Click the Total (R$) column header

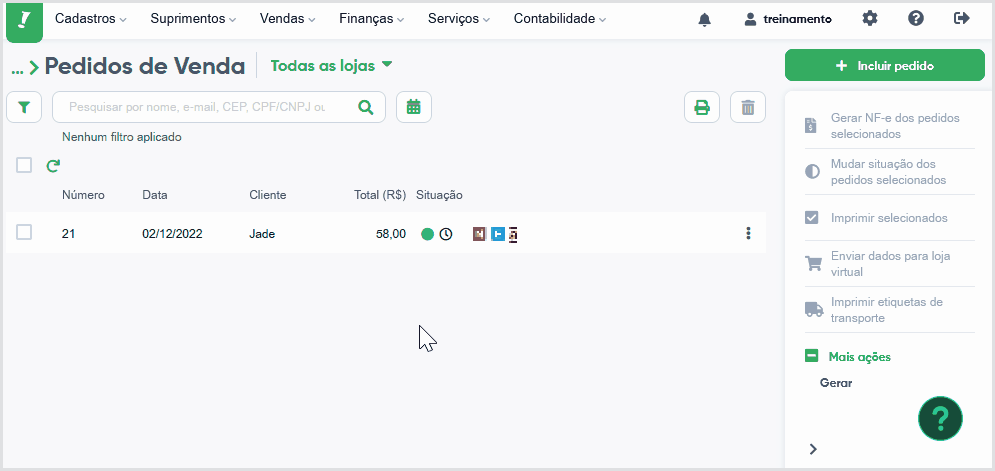pyautogui.click(x=379, y=195)
